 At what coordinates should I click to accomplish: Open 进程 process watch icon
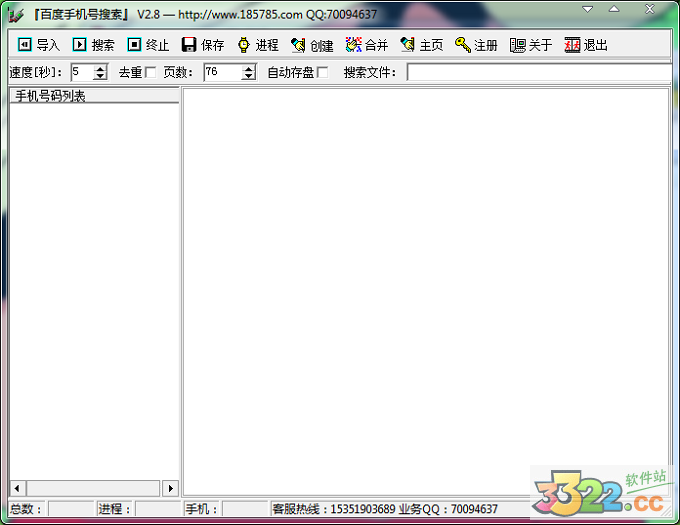244,45
